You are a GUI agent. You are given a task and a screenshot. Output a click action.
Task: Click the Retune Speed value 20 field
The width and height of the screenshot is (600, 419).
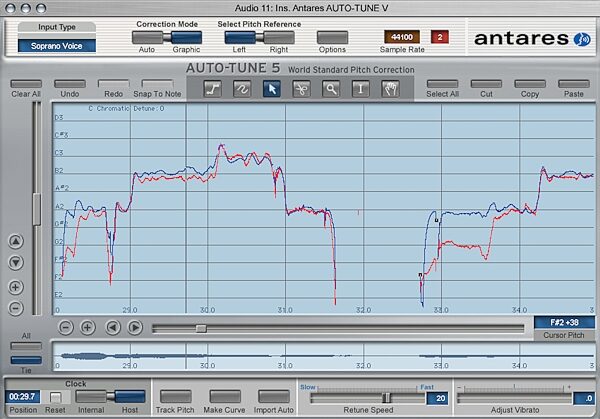pos(437,398)
